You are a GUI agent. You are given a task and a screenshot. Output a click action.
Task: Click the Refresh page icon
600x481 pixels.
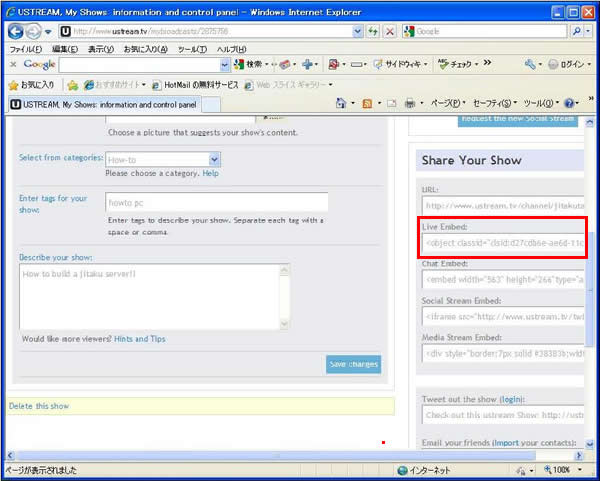click(373, 31)
